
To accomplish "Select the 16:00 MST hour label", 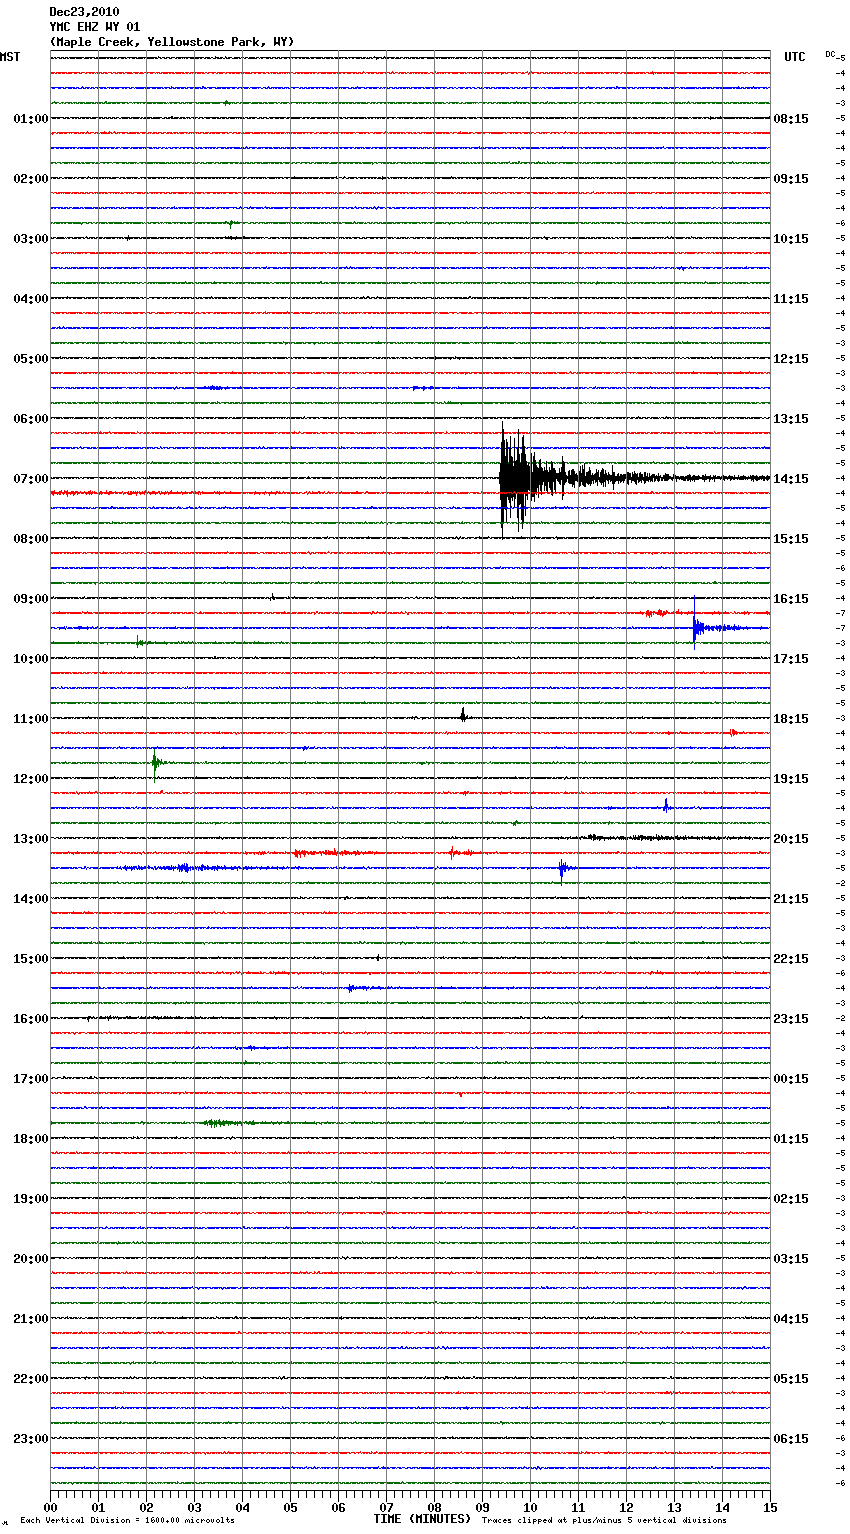I will [x=30, y=1019].
